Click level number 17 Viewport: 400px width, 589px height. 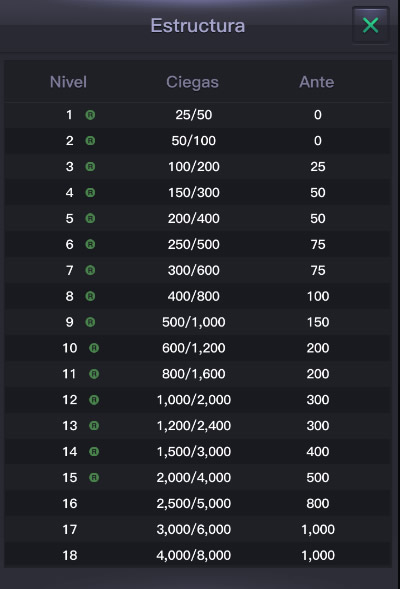pos(70,529)
